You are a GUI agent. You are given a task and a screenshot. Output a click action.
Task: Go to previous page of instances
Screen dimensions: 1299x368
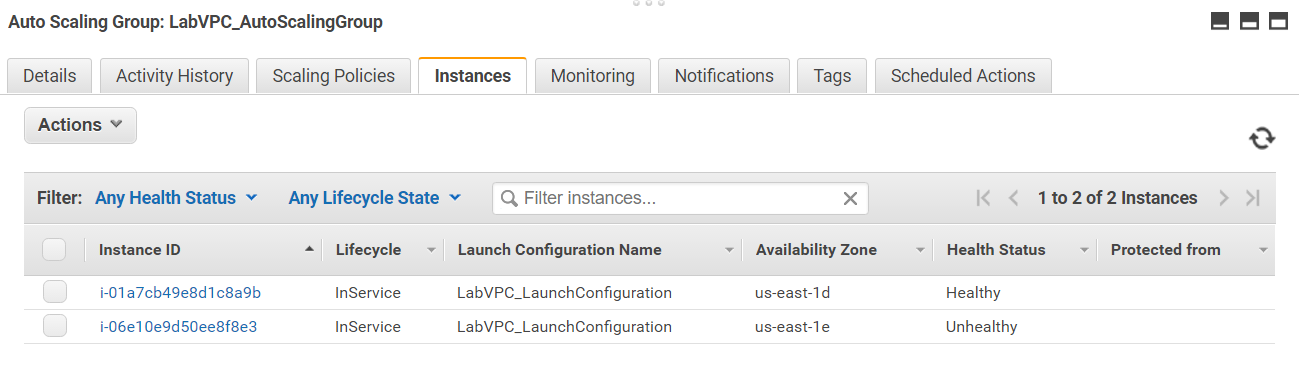click(1014, 198)
